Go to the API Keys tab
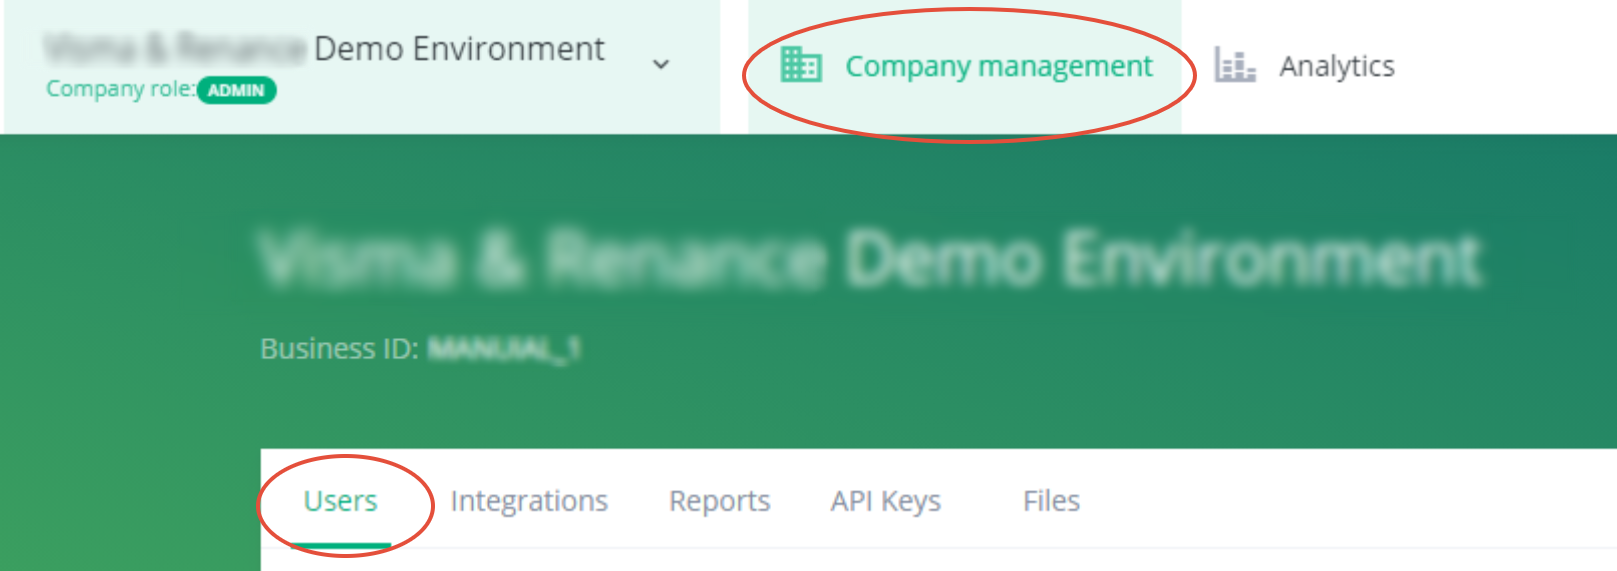The width and height of the screenshot is (1617, 571). pyautogui.click(x=886, y=500)
